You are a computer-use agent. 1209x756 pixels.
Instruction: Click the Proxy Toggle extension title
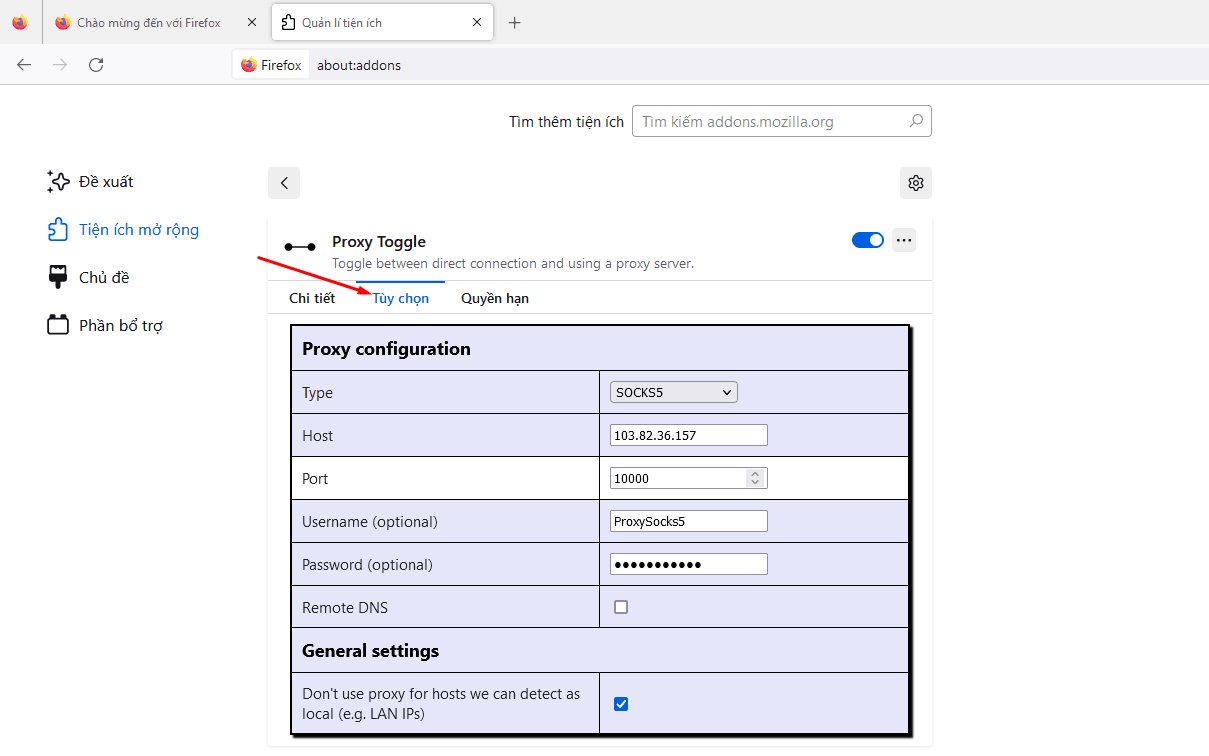coord(379,242)
